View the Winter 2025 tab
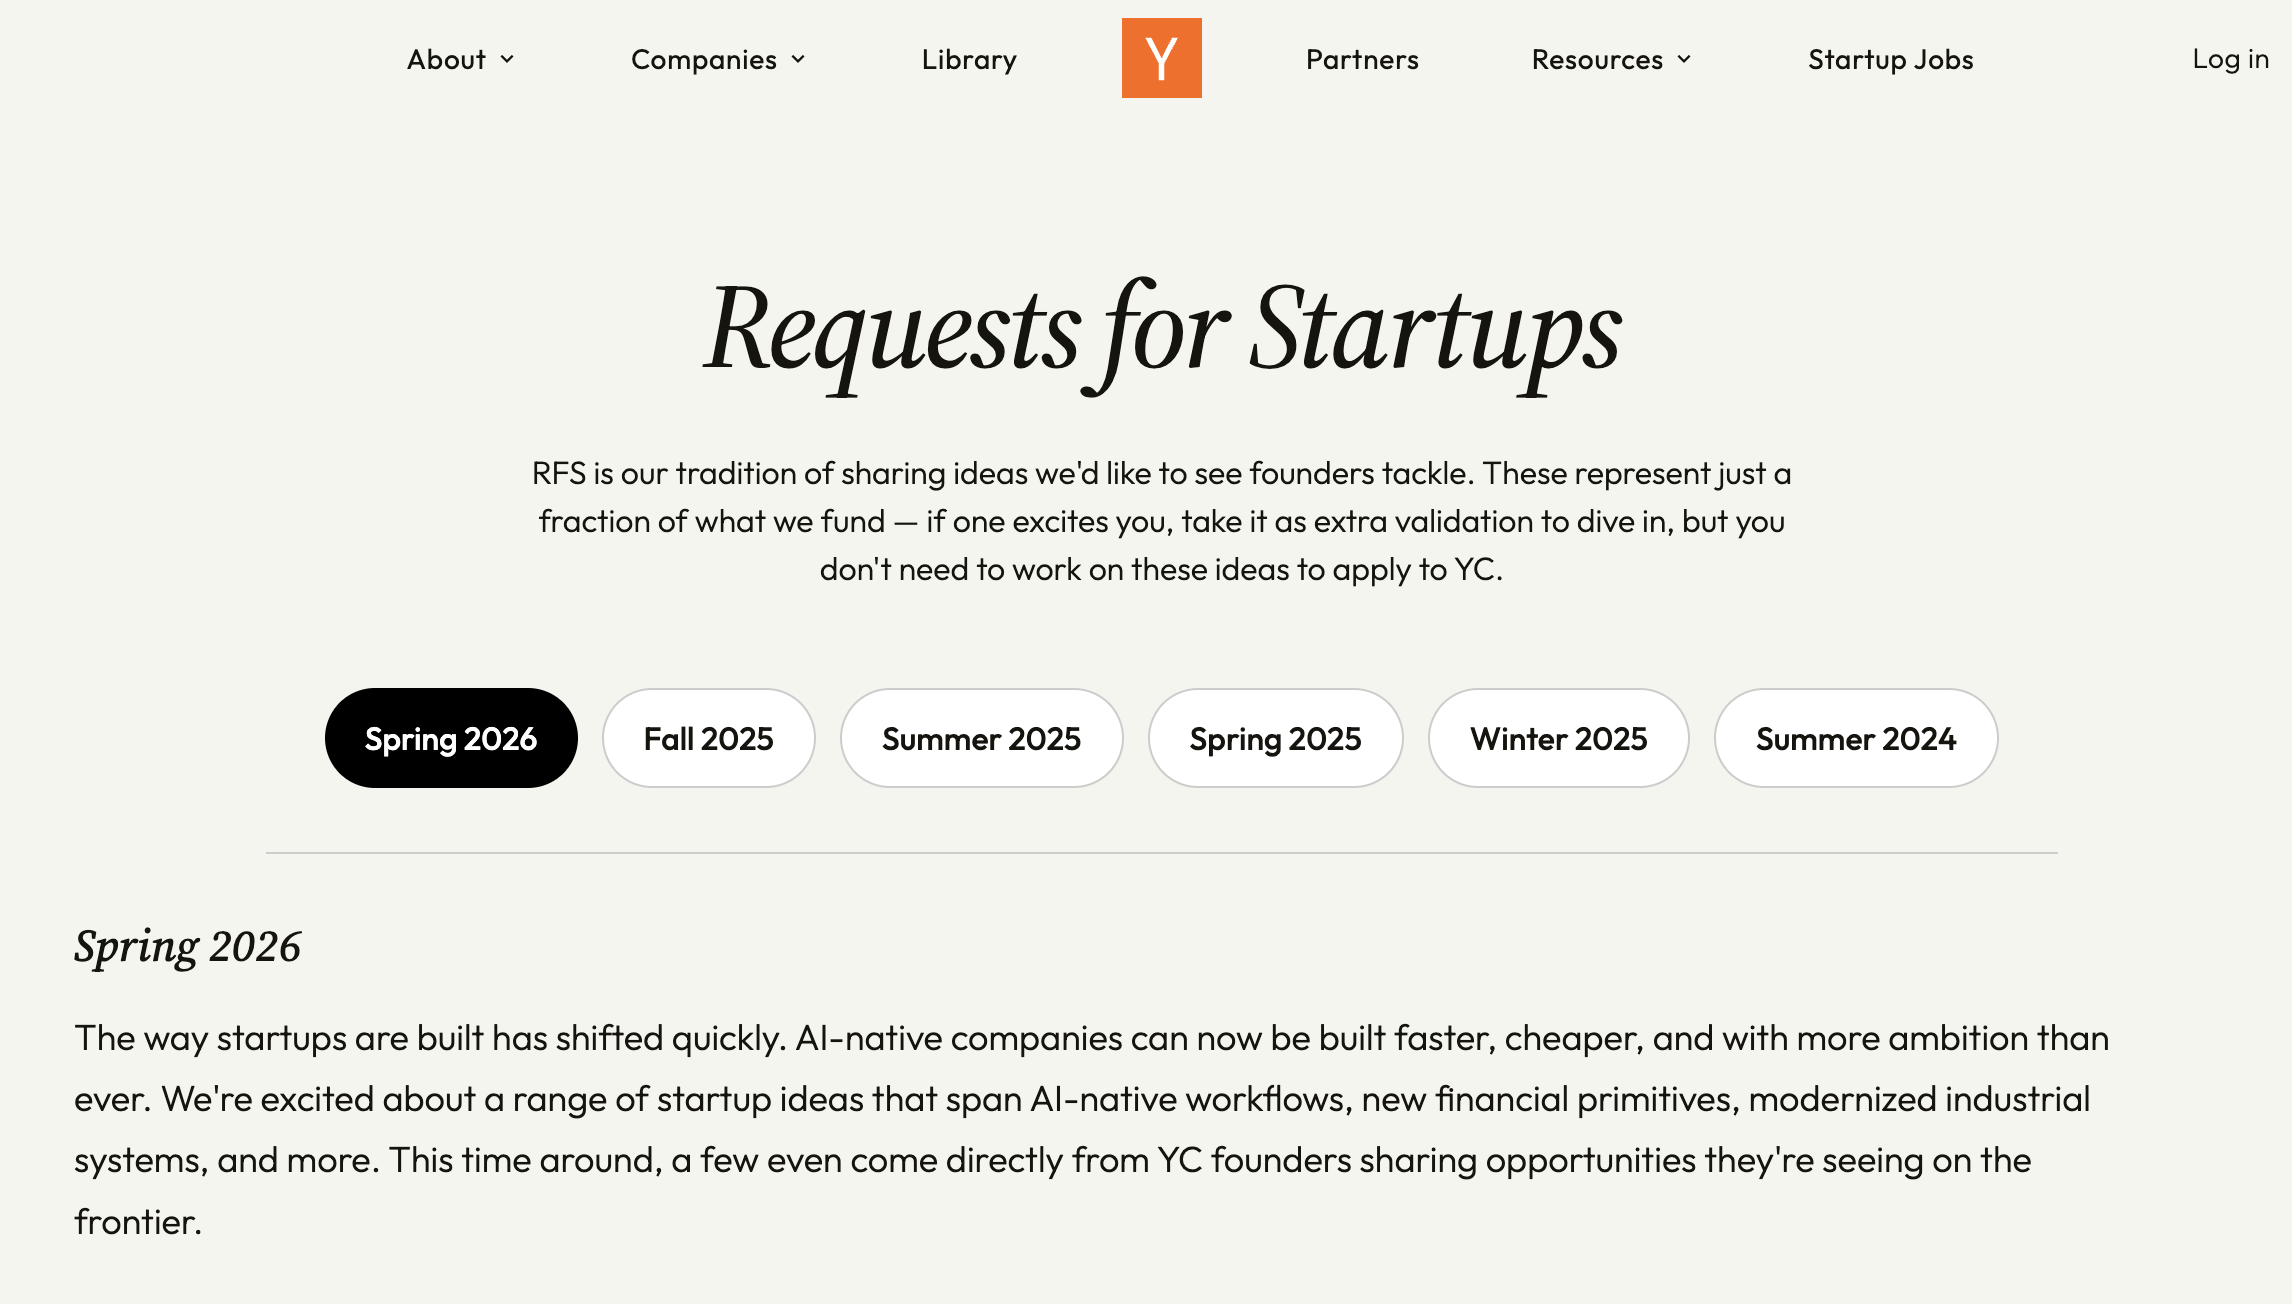Viewport: 2292px width, 1304px height. point(1558,738)
